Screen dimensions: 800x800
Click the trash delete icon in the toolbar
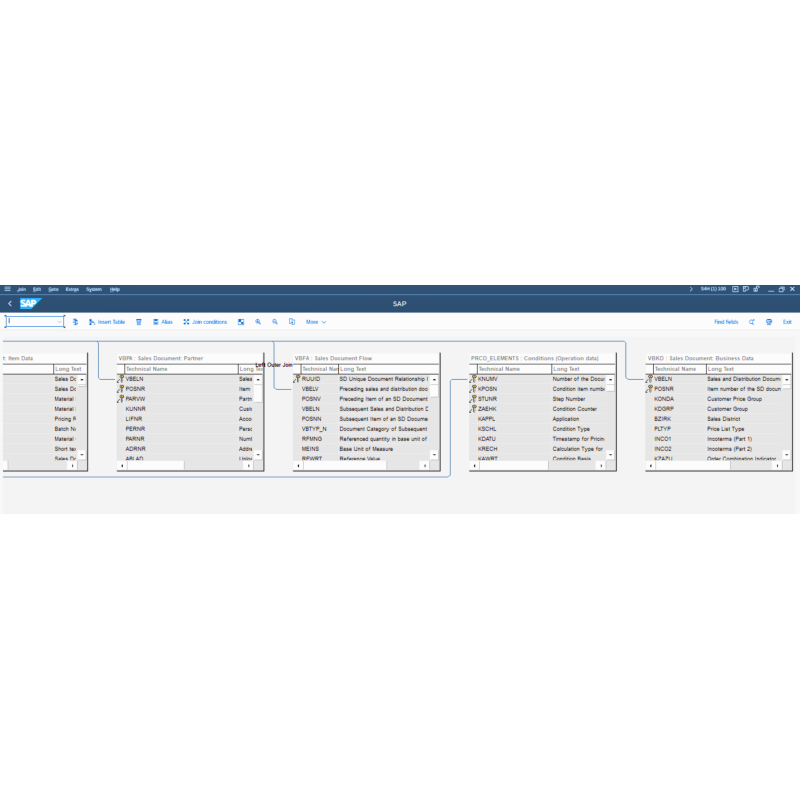pos(138,321)
